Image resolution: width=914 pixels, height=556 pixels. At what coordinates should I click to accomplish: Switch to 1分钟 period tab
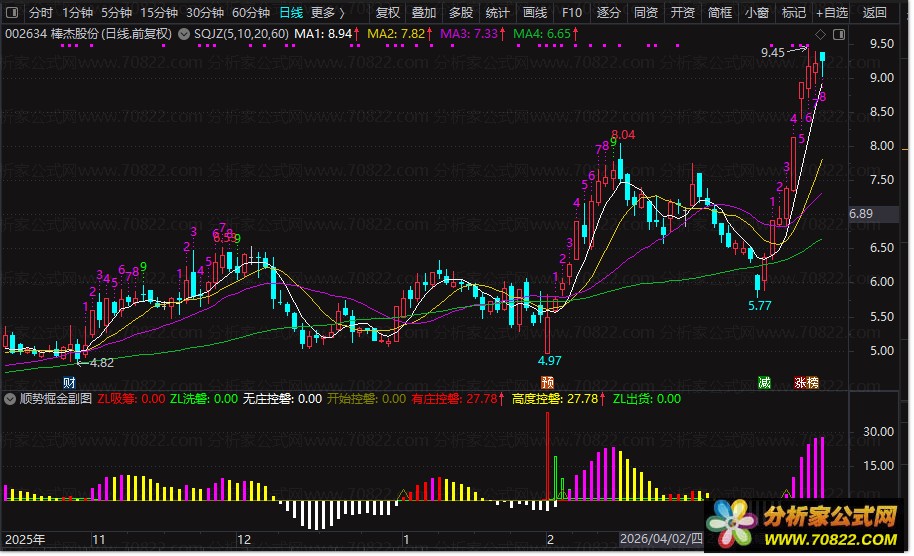click(78, 12)
